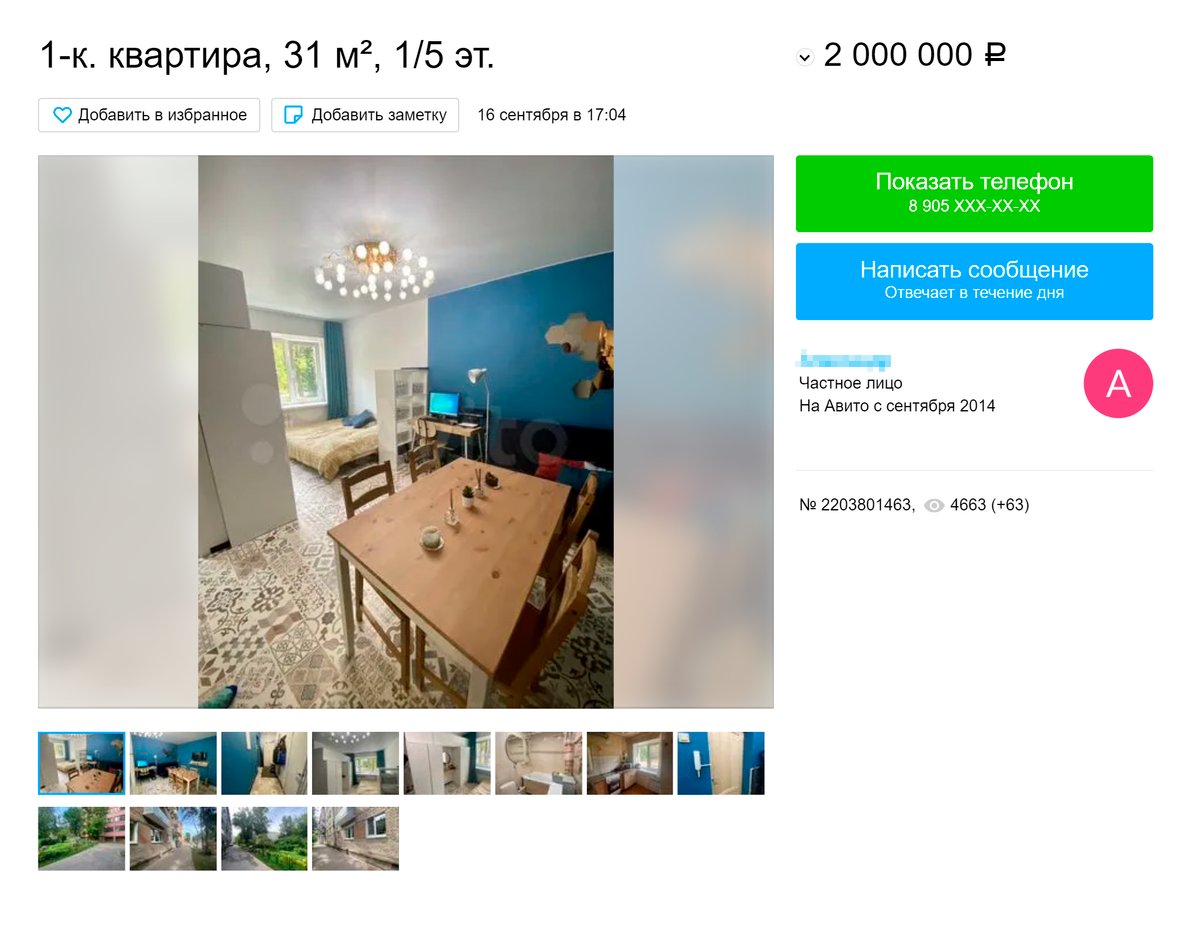The width and height of the screenshot is (1200, 926).
Task: Open the bathroom thumbnail photo
Action: click(538, 763)
